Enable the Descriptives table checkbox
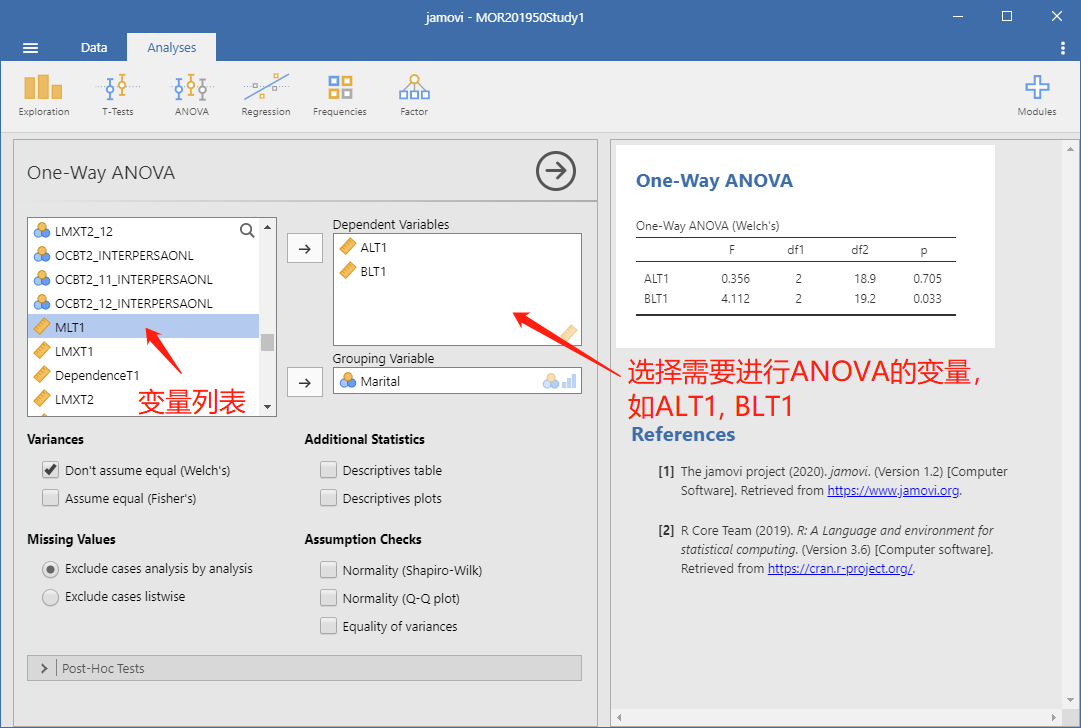 (x=328, y=470)
